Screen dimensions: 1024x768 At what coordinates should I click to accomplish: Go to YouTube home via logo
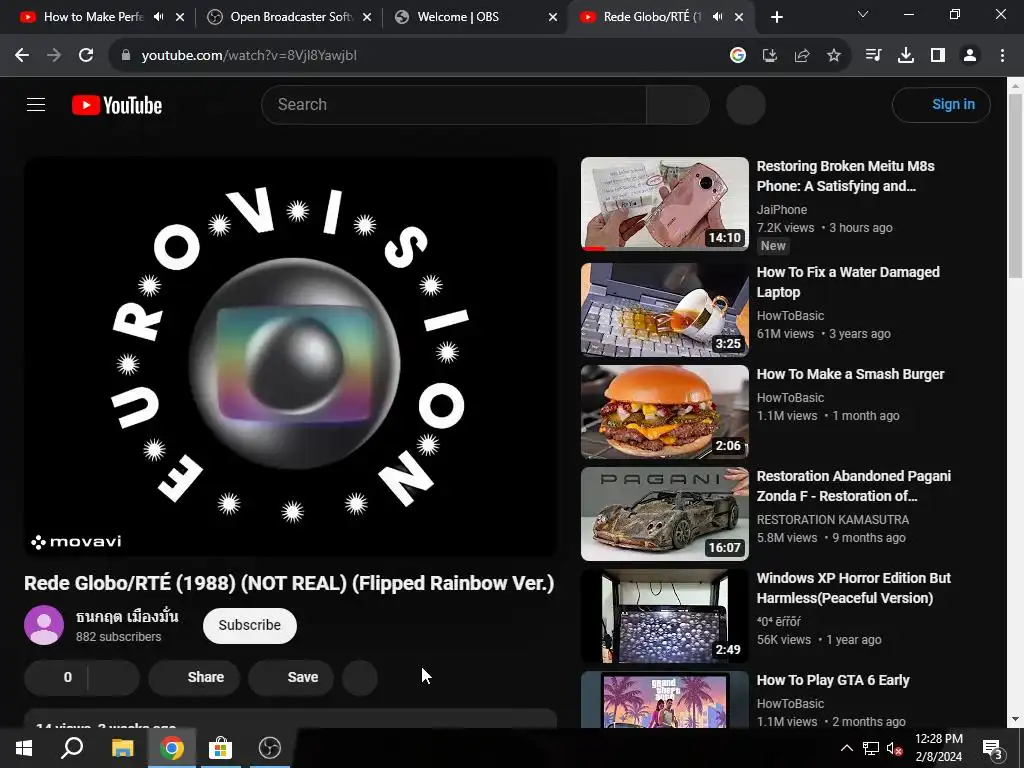[x=117, y=105]
